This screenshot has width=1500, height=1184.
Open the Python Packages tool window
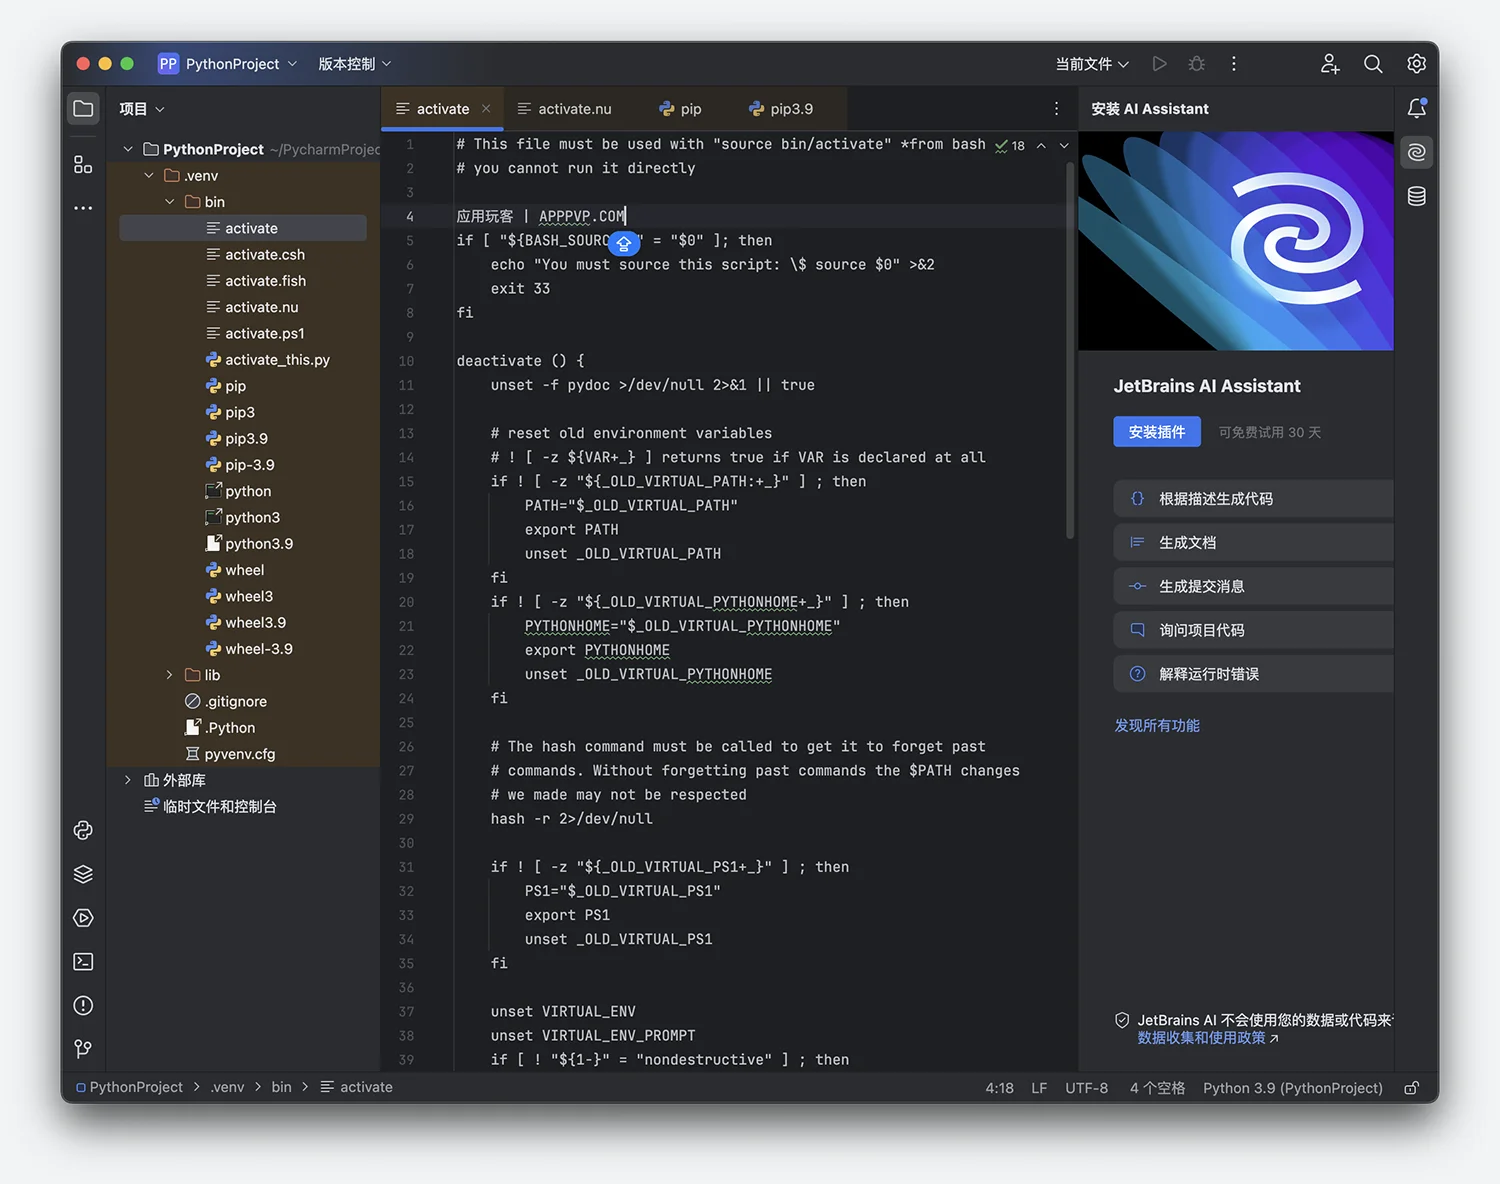click(x=83, y=830)
